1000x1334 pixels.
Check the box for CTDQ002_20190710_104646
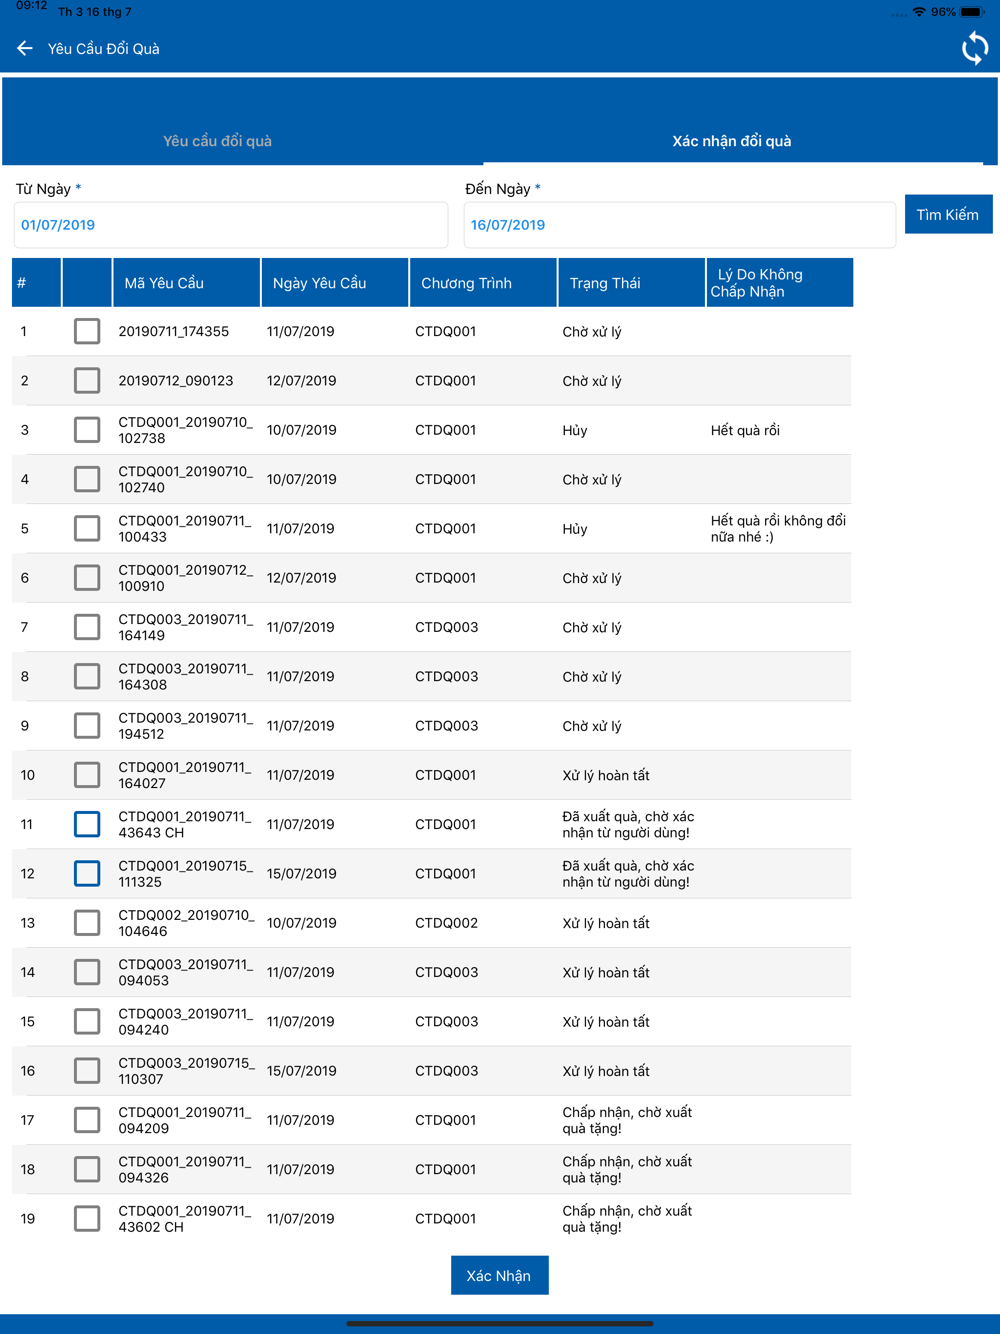coord(87,922)
